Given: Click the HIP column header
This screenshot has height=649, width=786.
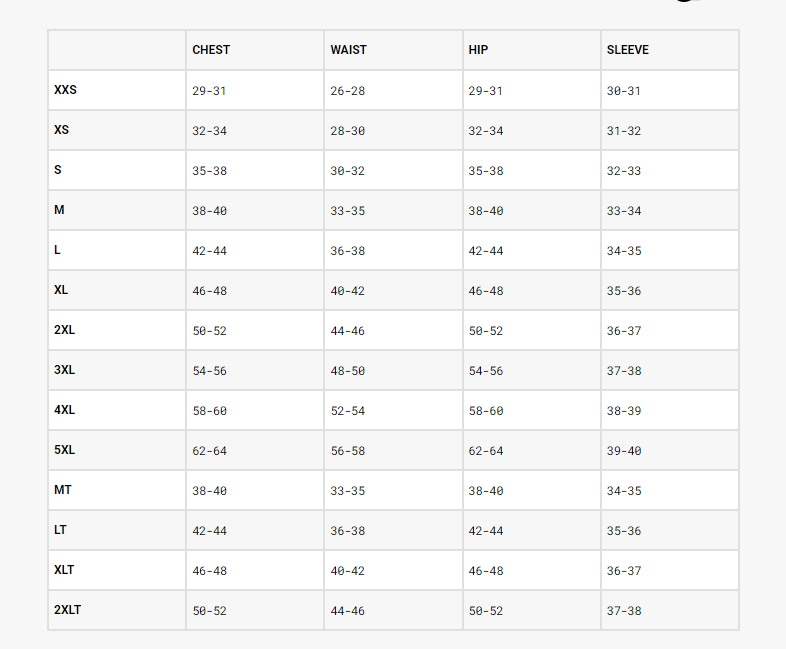Looking at the screenshot, I should pos(477,50).
